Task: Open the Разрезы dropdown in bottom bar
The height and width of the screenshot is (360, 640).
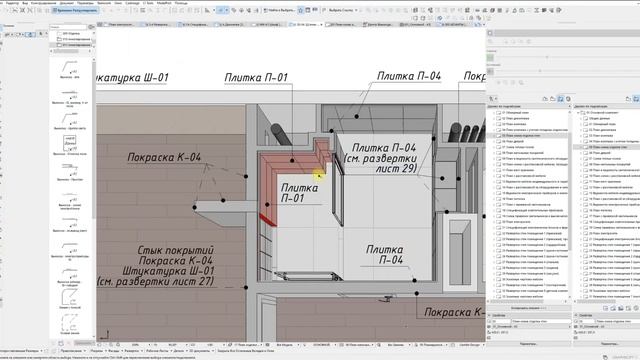Action: click(x=98, y=351)
